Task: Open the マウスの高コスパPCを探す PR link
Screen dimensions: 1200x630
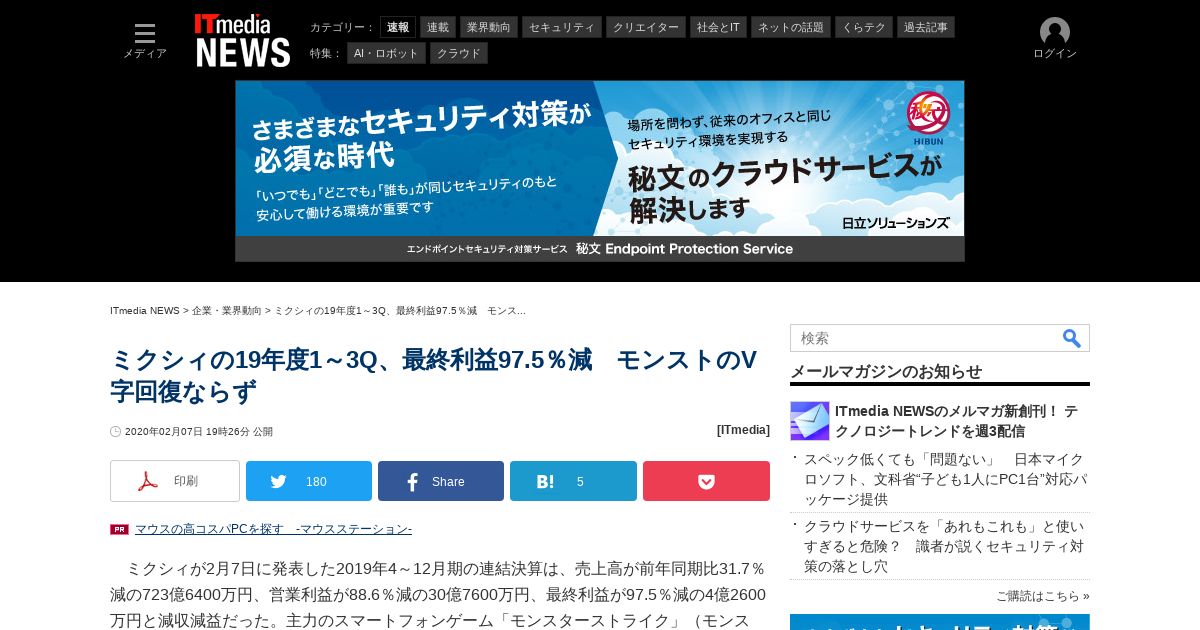Action: click(273, 529)
